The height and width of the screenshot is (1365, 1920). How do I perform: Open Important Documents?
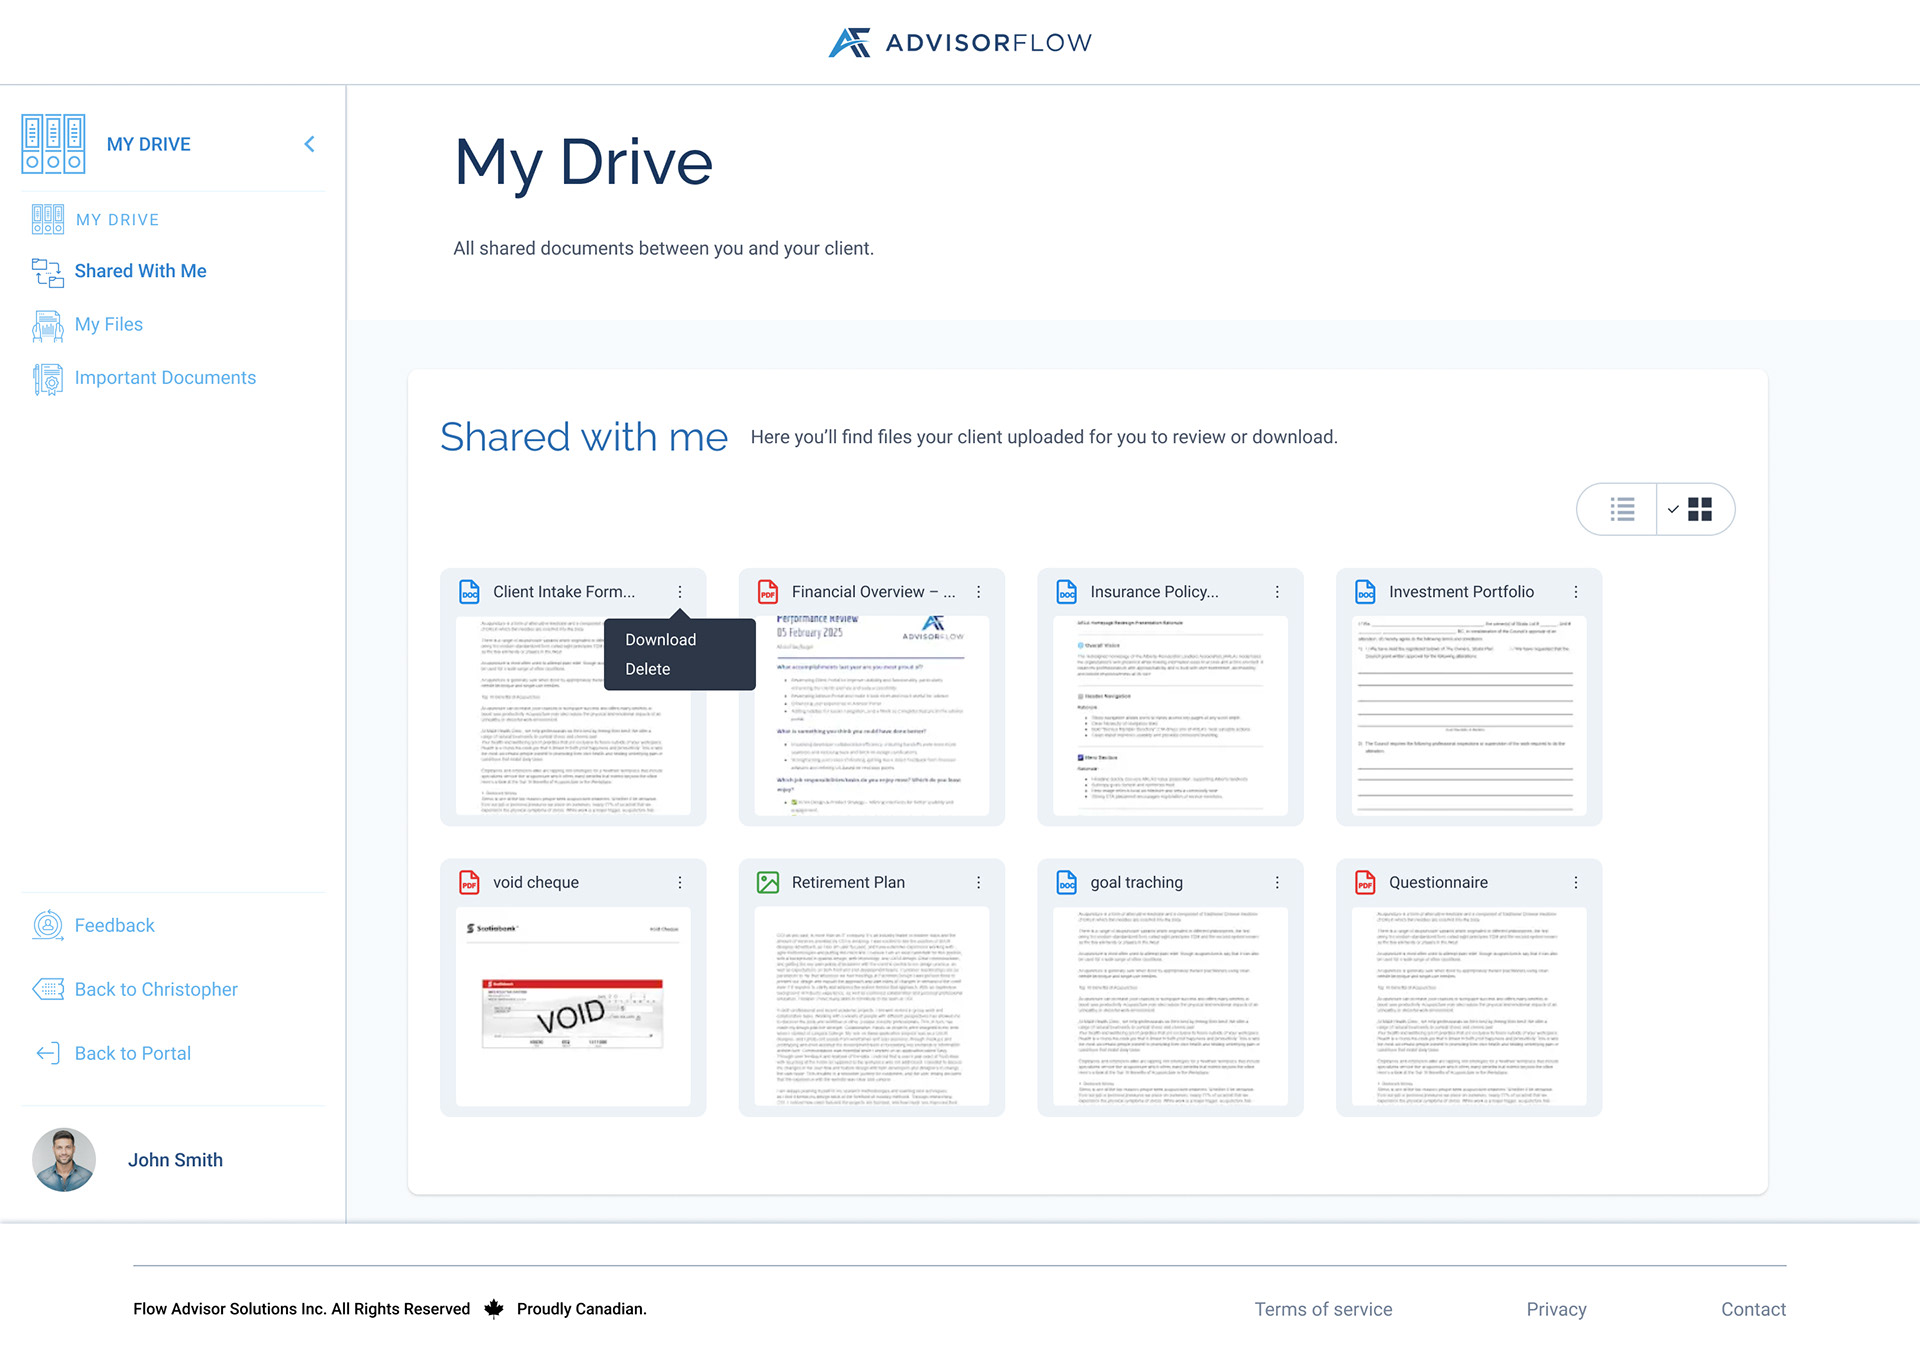(165, 377)
